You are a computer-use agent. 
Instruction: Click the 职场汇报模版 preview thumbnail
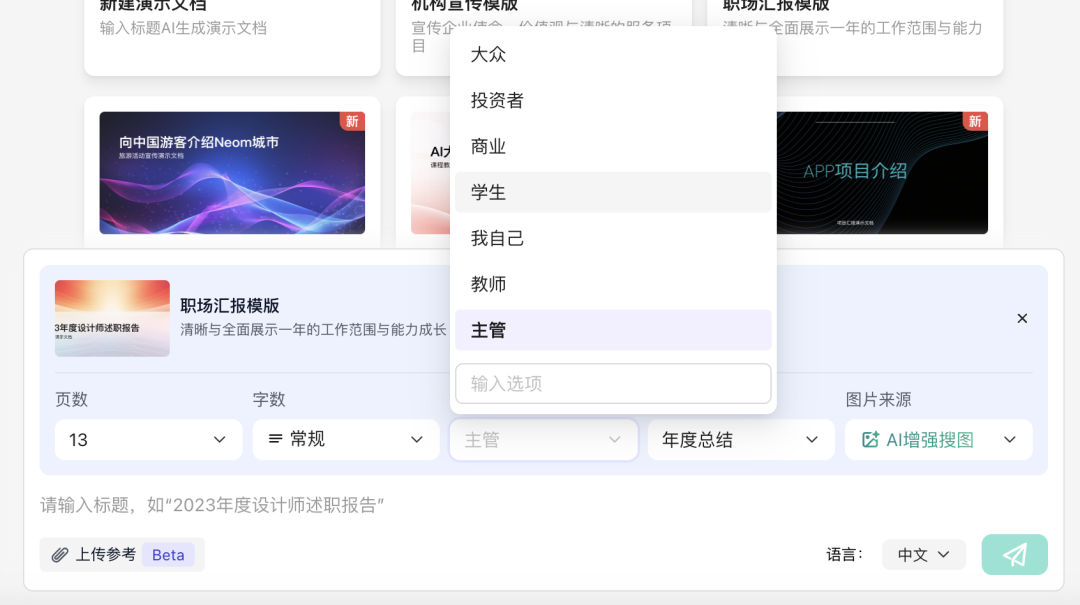[x=112, y=318]
